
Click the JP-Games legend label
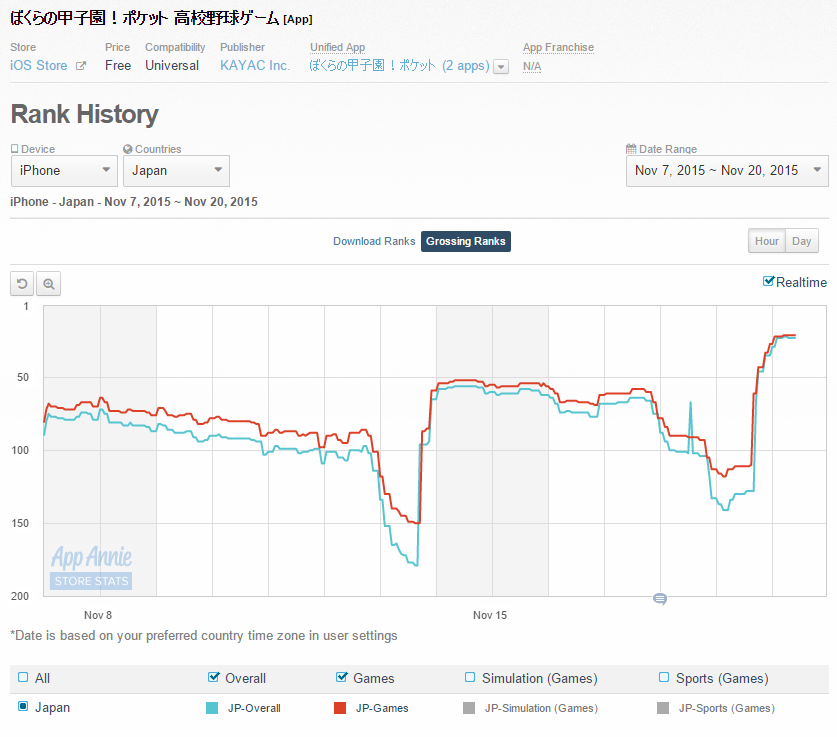click(382, 708)
